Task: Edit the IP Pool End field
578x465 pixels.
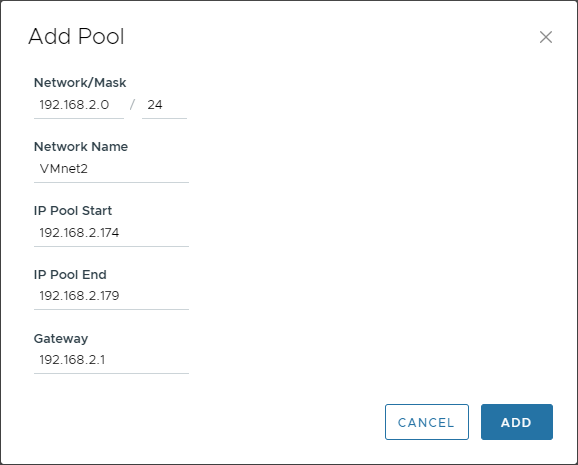Action: (x=111, y=296)
